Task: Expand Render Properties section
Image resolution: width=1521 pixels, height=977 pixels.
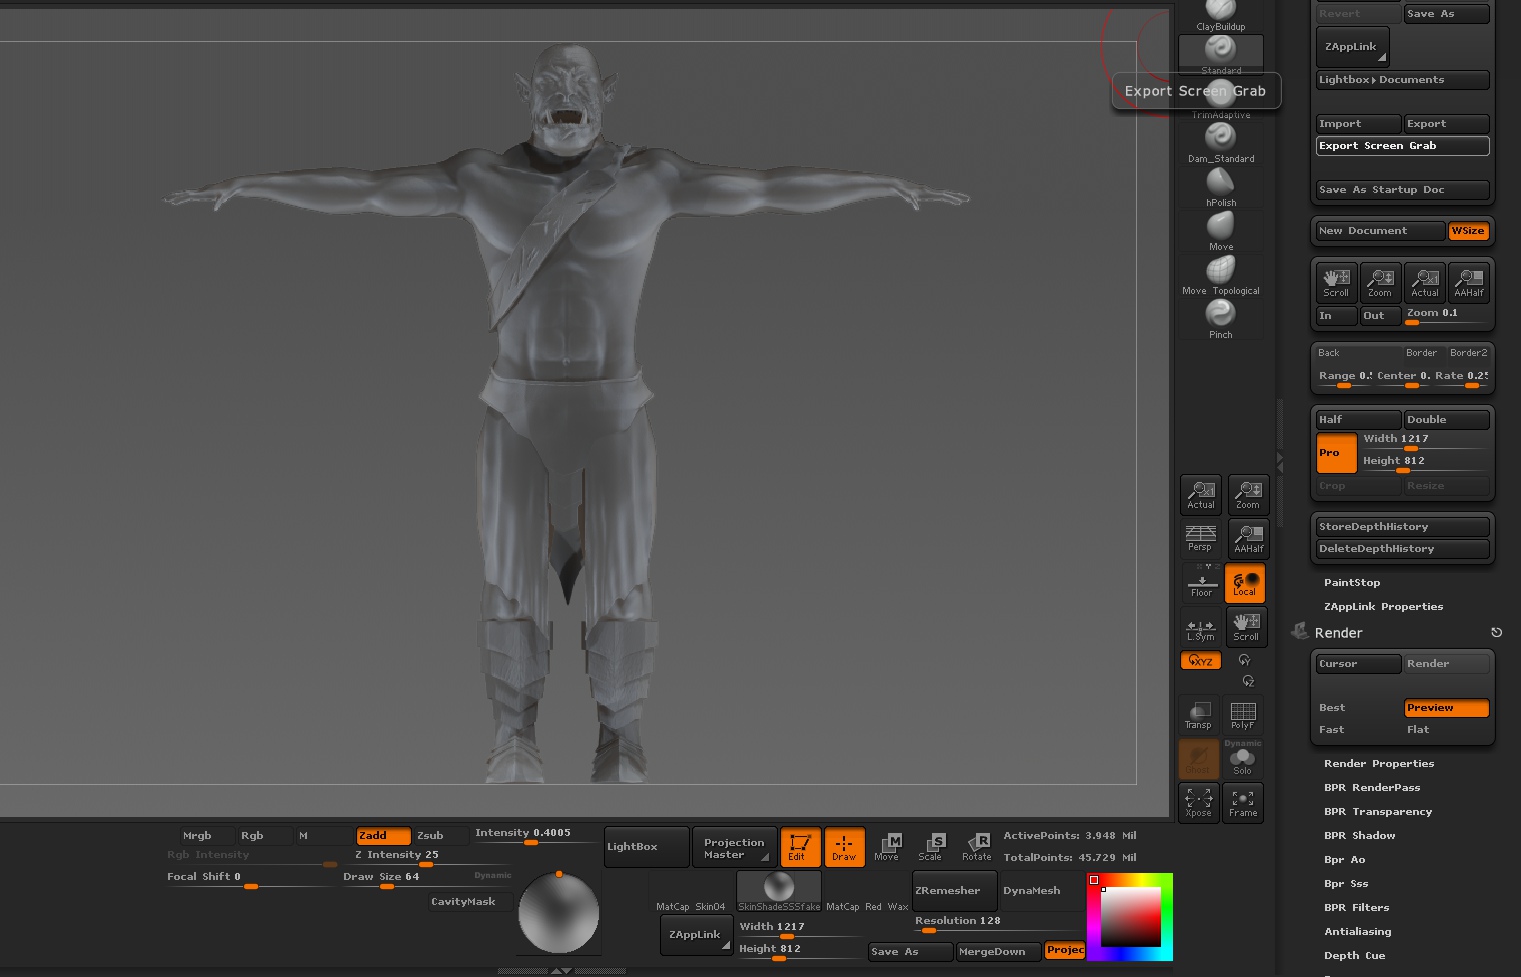Action: 1379,764
